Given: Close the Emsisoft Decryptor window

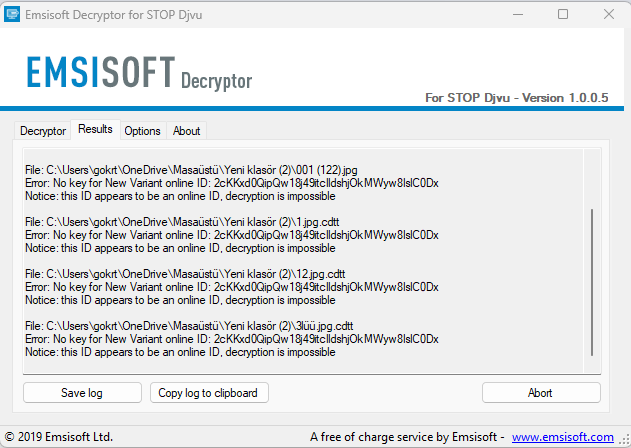Looking at the screenshot, I should [608, 14].
